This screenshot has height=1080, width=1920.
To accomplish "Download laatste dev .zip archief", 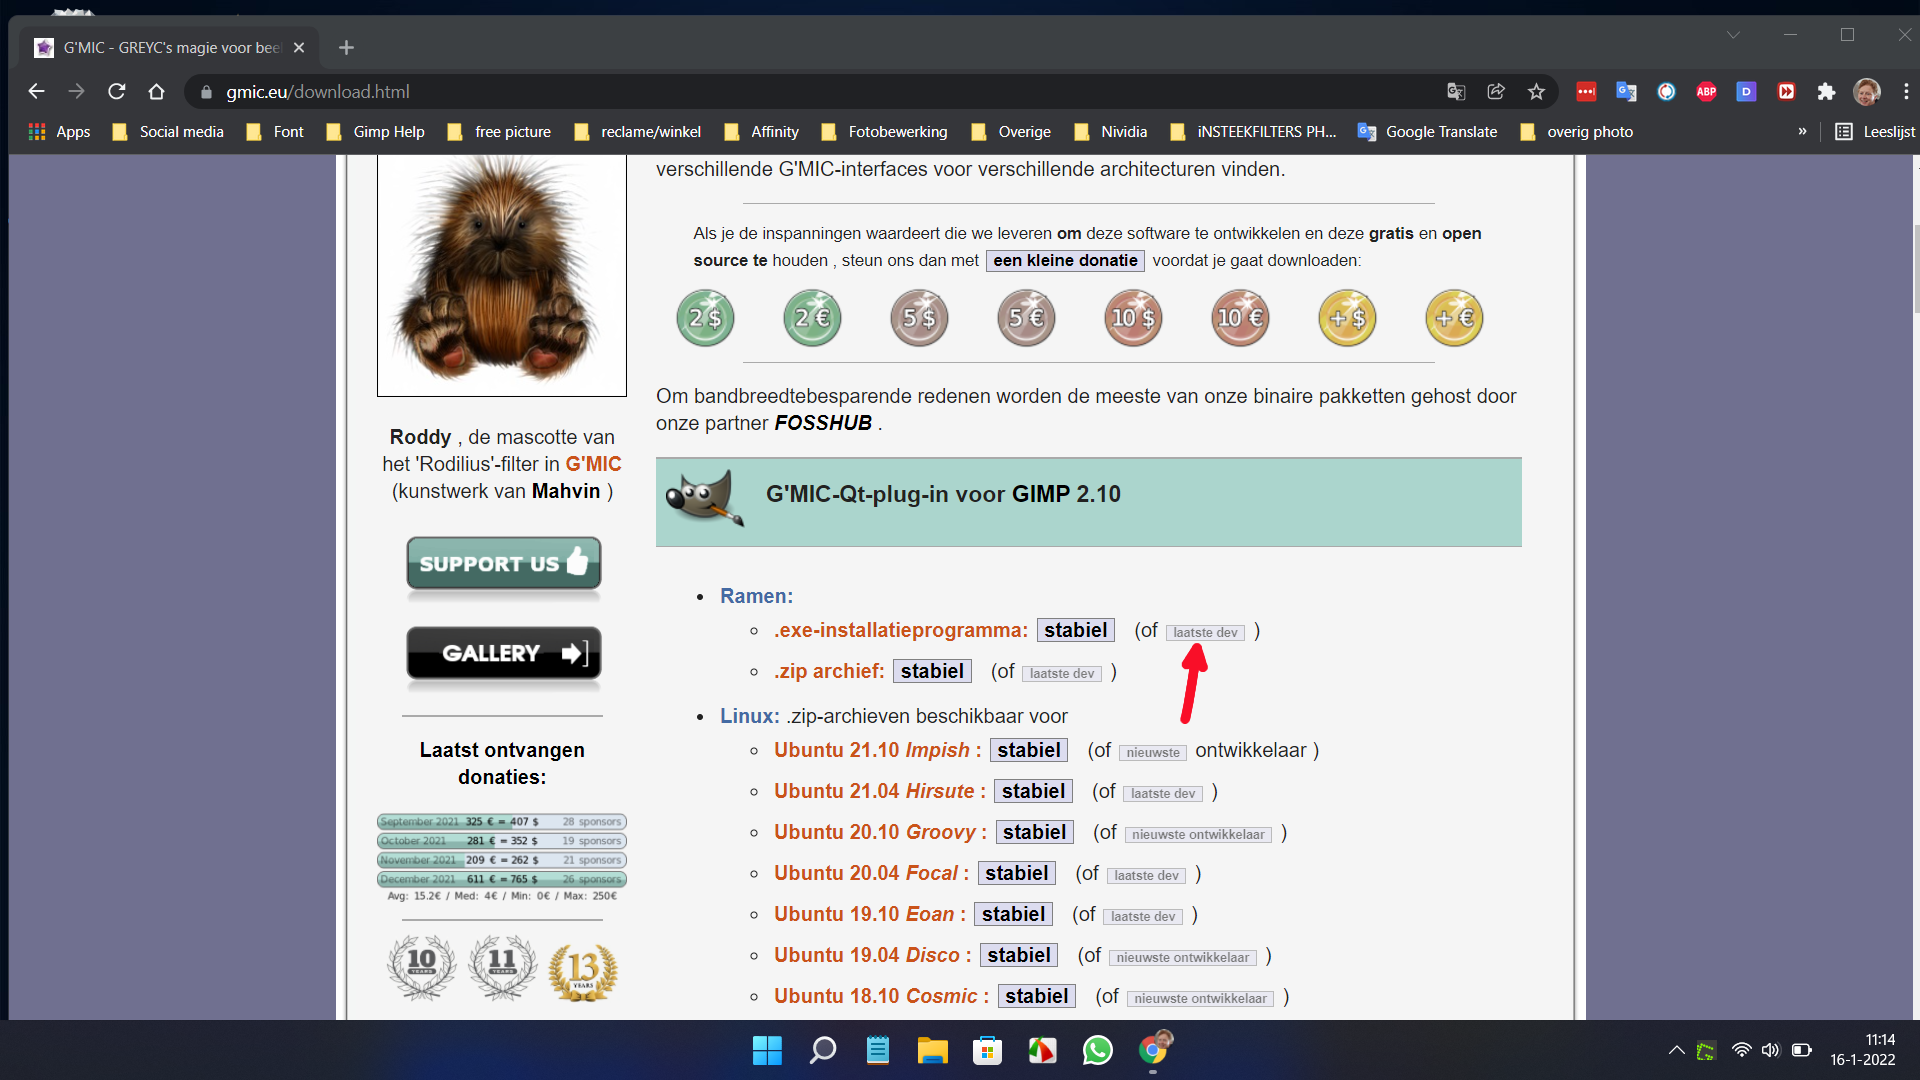I will (x=1062, y=673).
